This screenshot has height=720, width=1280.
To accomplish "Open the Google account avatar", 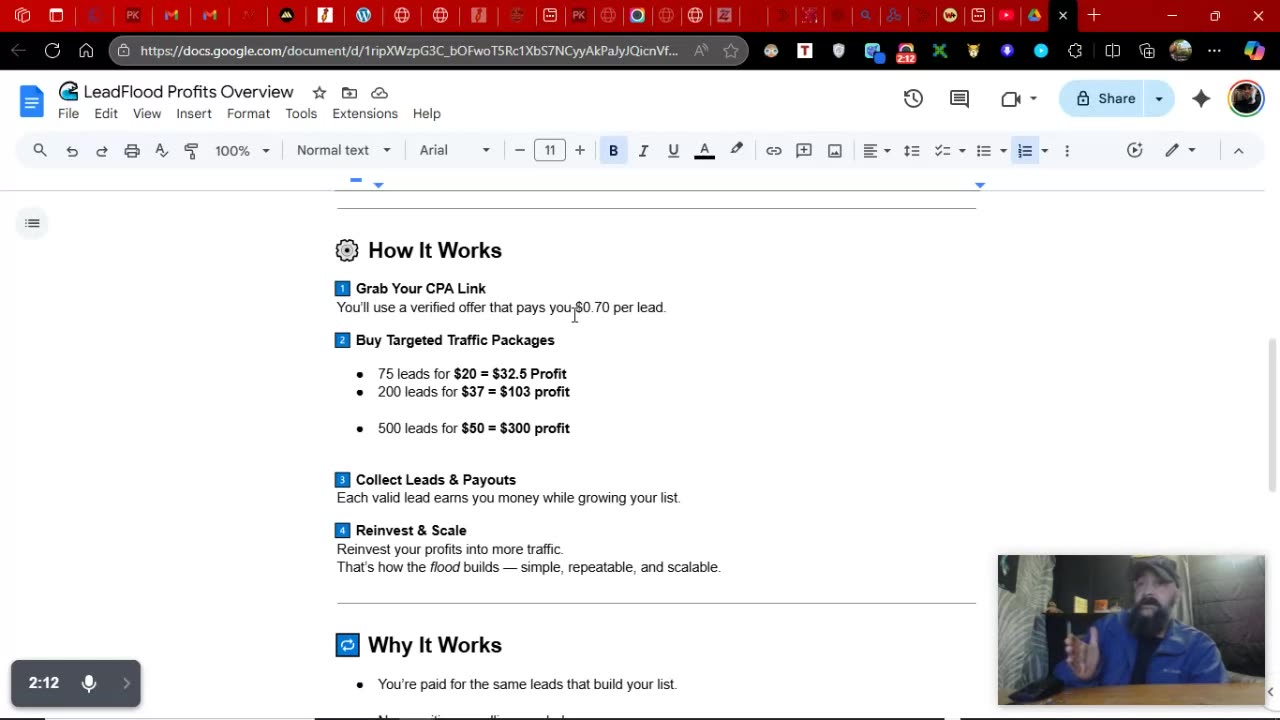I will 1246,98.
